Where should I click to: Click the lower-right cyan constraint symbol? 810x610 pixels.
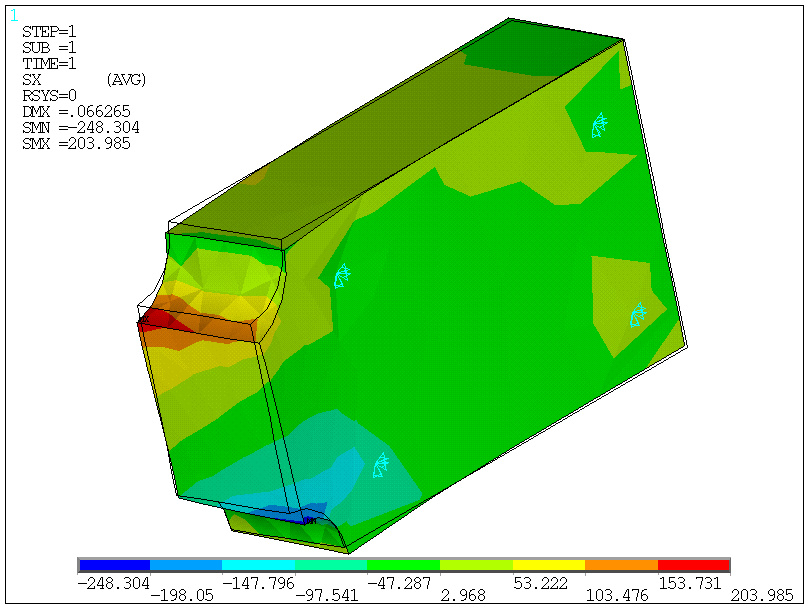tap(638, 315)
